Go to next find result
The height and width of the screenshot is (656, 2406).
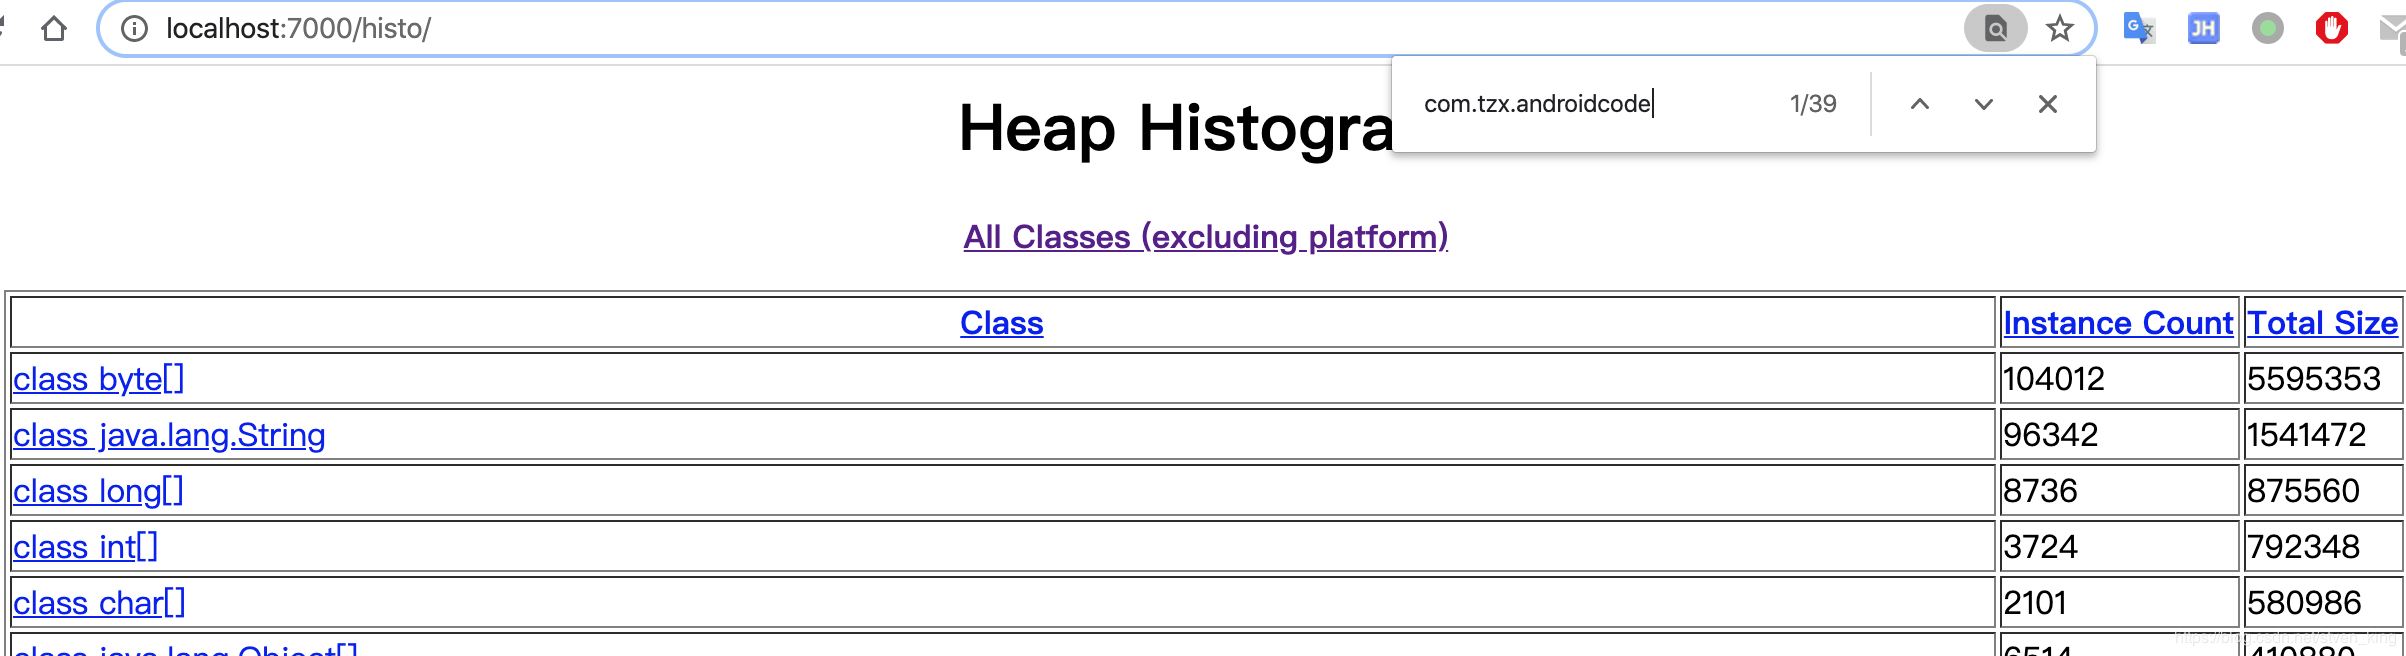click(1984, 104)
